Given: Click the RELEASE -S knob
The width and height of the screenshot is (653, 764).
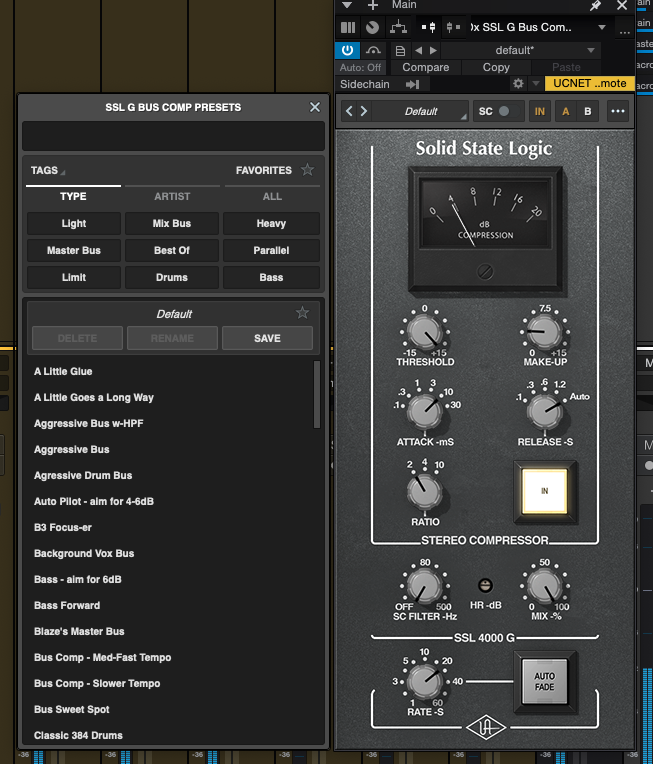Looking at the screenshot, I should click(x=544, y=411).
